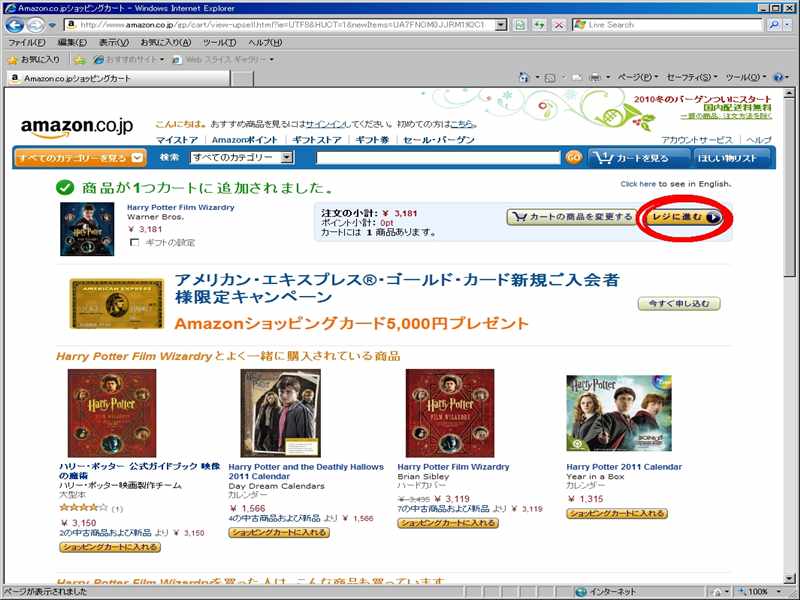Click the cart item's Harry Potter cover thumbnail

87,229
